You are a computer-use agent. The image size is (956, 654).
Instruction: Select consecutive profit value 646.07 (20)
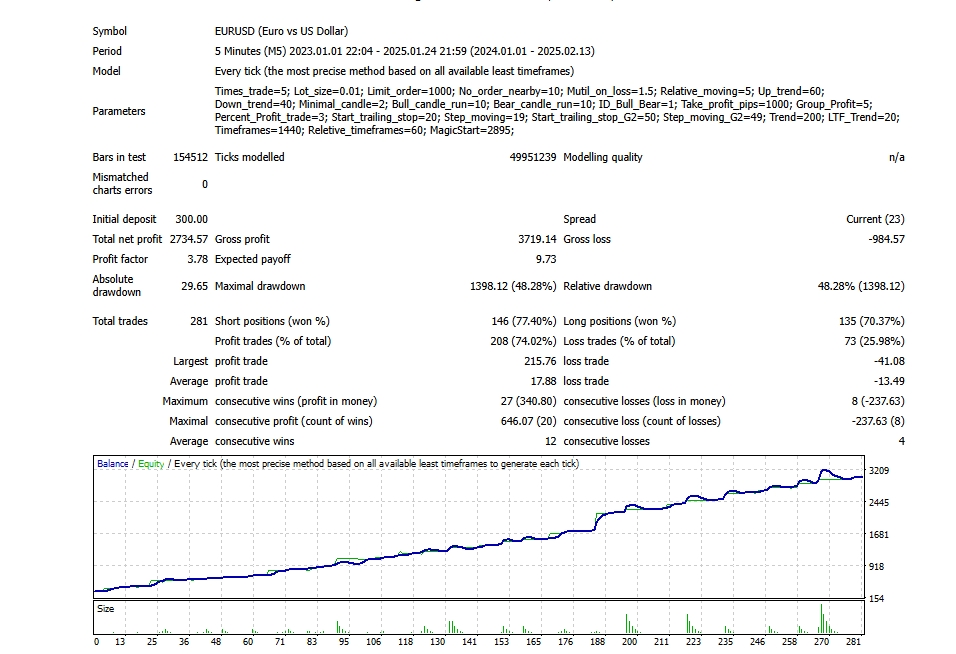528,422
